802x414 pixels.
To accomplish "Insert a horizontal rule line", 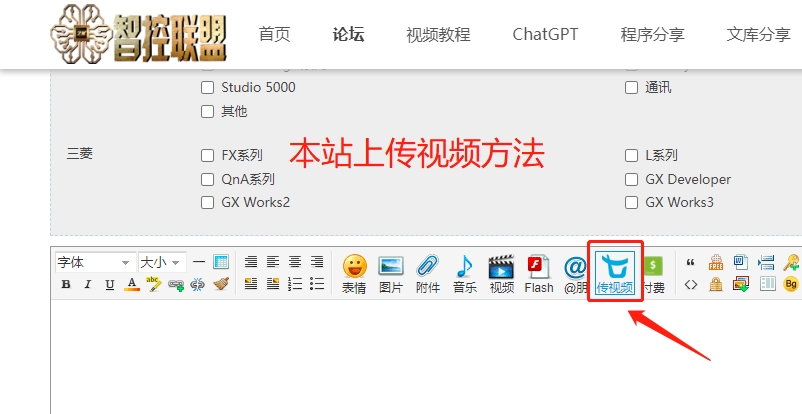I will [199, 262].
